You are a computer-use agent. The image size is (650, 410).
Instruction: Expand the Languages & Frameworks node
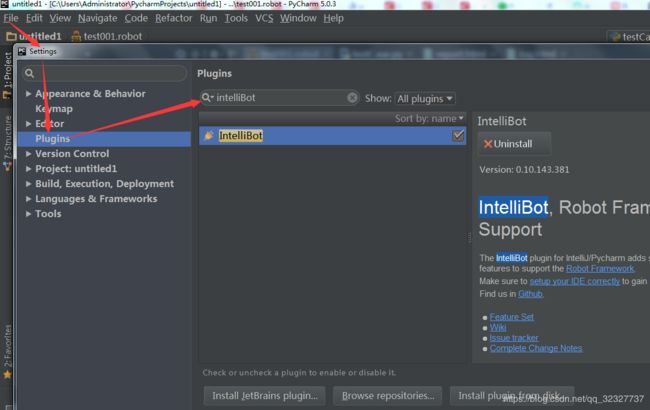29,199
